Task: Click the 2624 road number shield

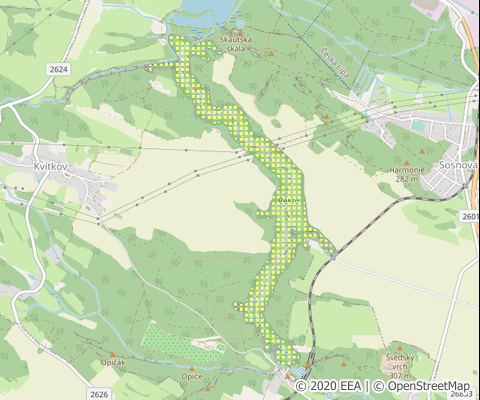Action: point(58,69)
